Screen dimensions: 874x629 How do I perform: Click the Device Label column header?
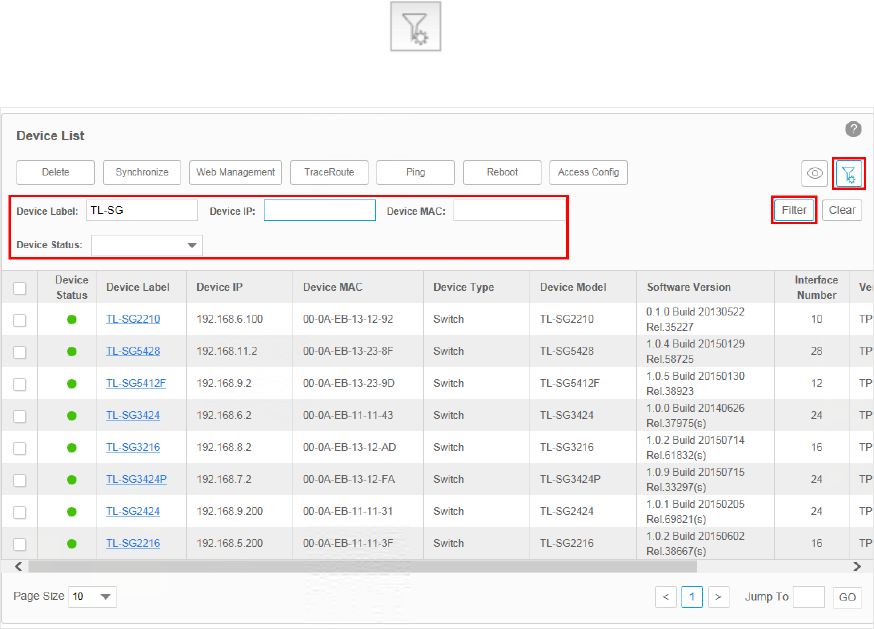coord(138,287)
